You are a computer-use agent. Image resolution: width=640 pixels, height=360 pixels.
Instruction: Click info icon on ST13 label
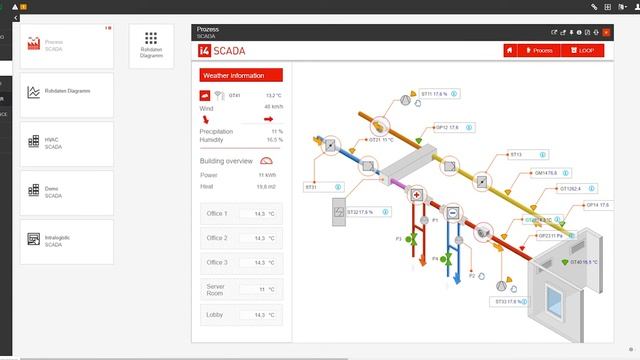[542, 155]
